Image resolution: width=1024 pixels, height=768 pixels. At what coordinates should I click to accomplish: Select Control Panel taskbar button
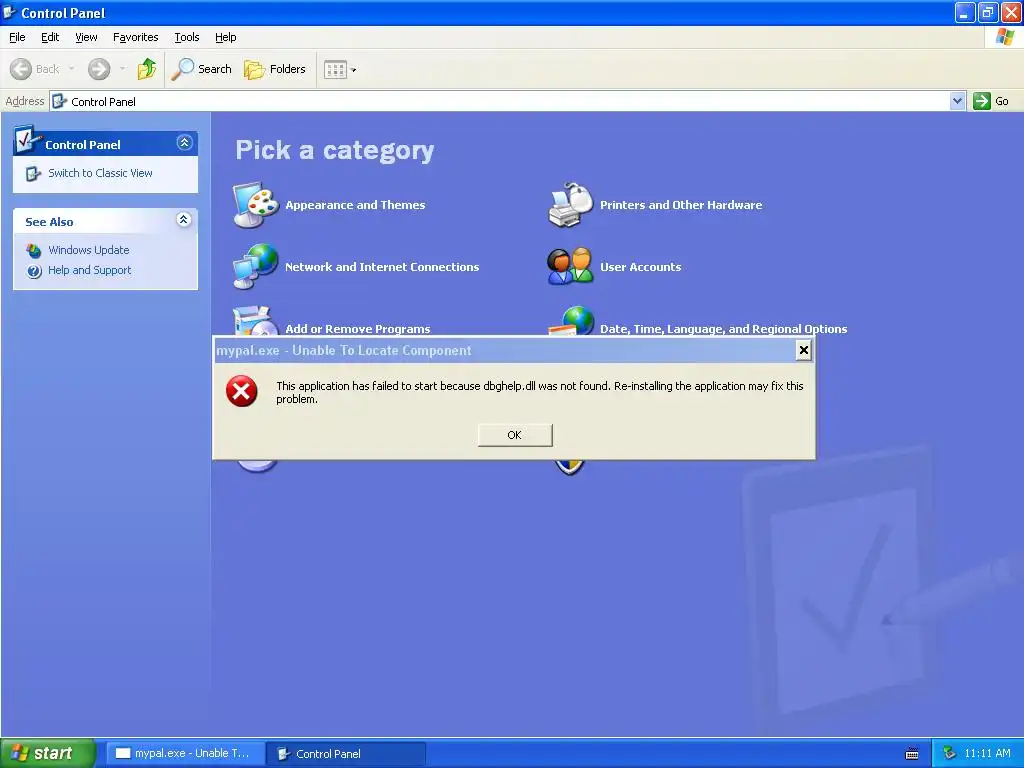(x=346, y=754)
